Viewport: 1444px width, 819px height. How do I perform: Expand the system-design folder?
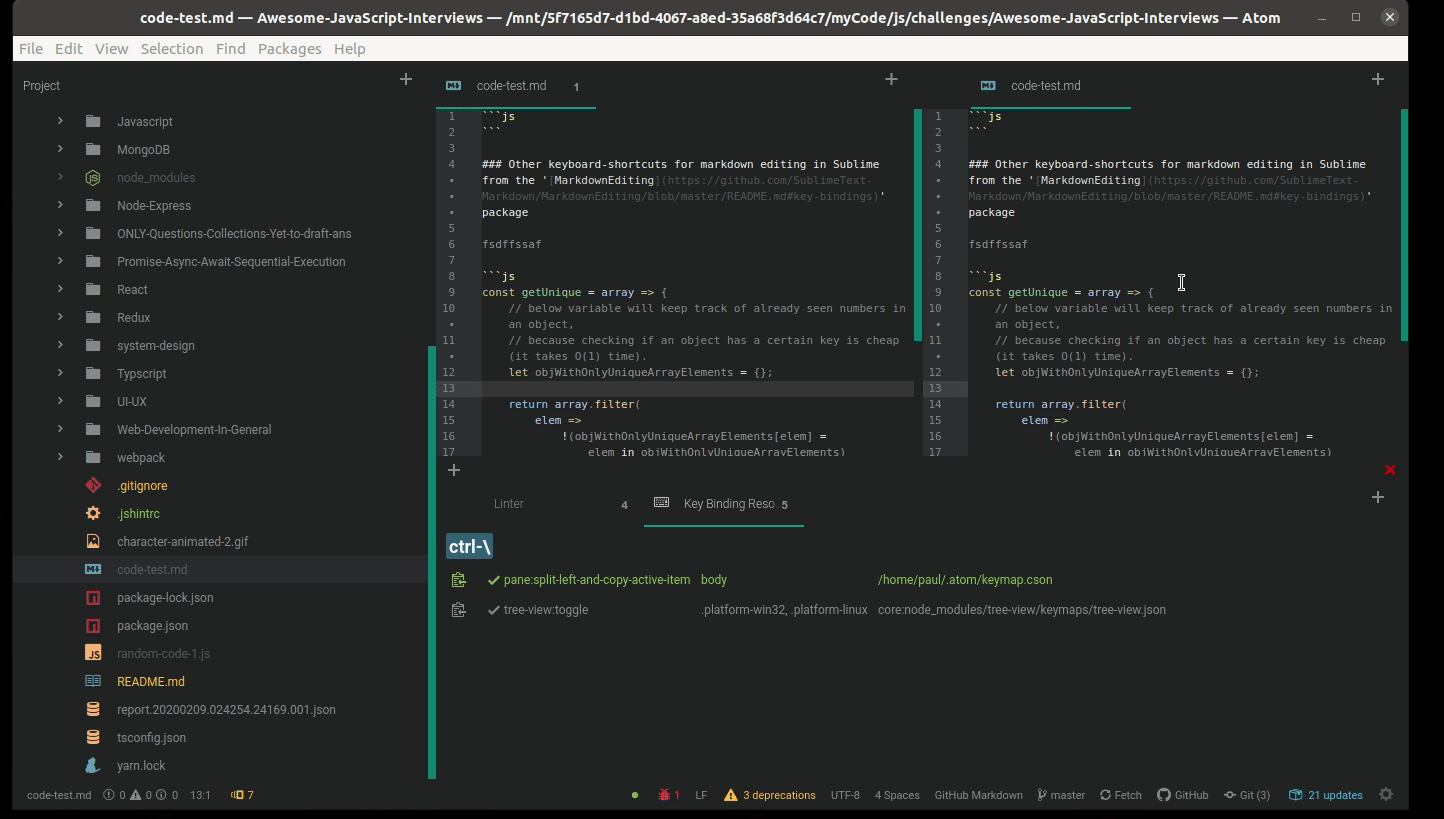(60, 345)
